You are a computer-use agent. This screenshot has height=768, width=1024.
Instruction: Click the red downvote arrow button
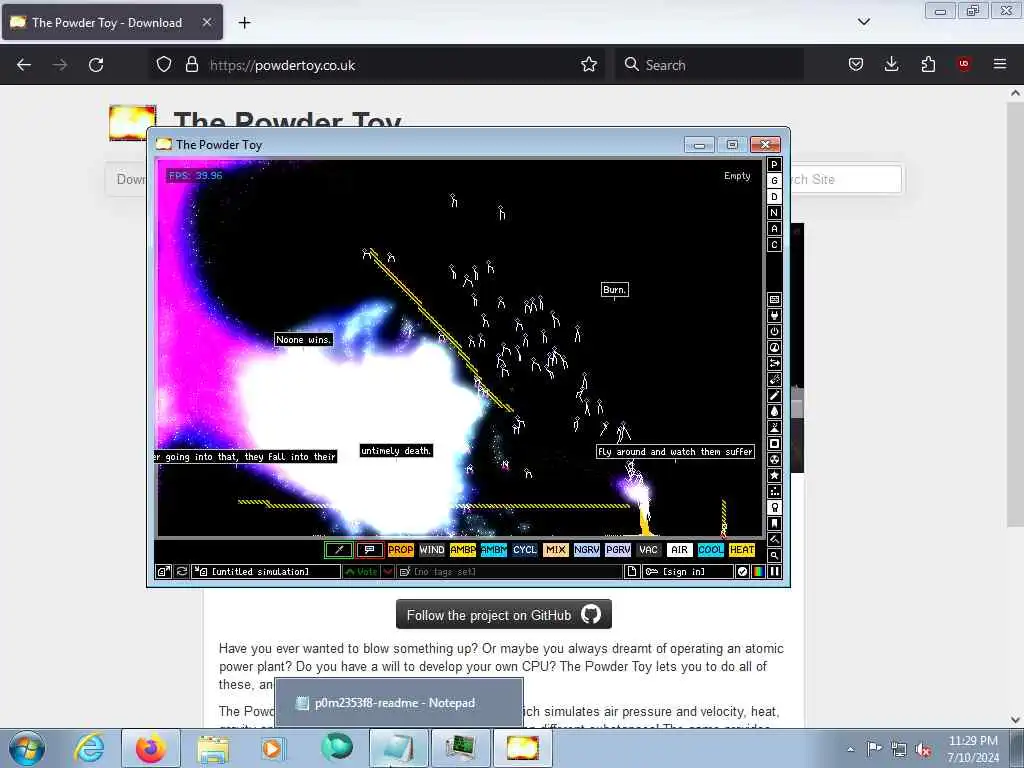click(x=388, y=571)
